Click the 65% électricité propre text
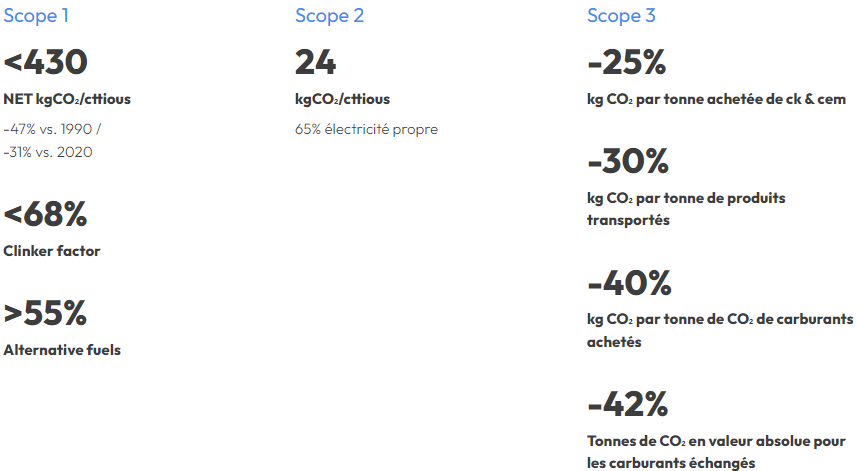Screen dimensions: 857x471 (366, 129)
